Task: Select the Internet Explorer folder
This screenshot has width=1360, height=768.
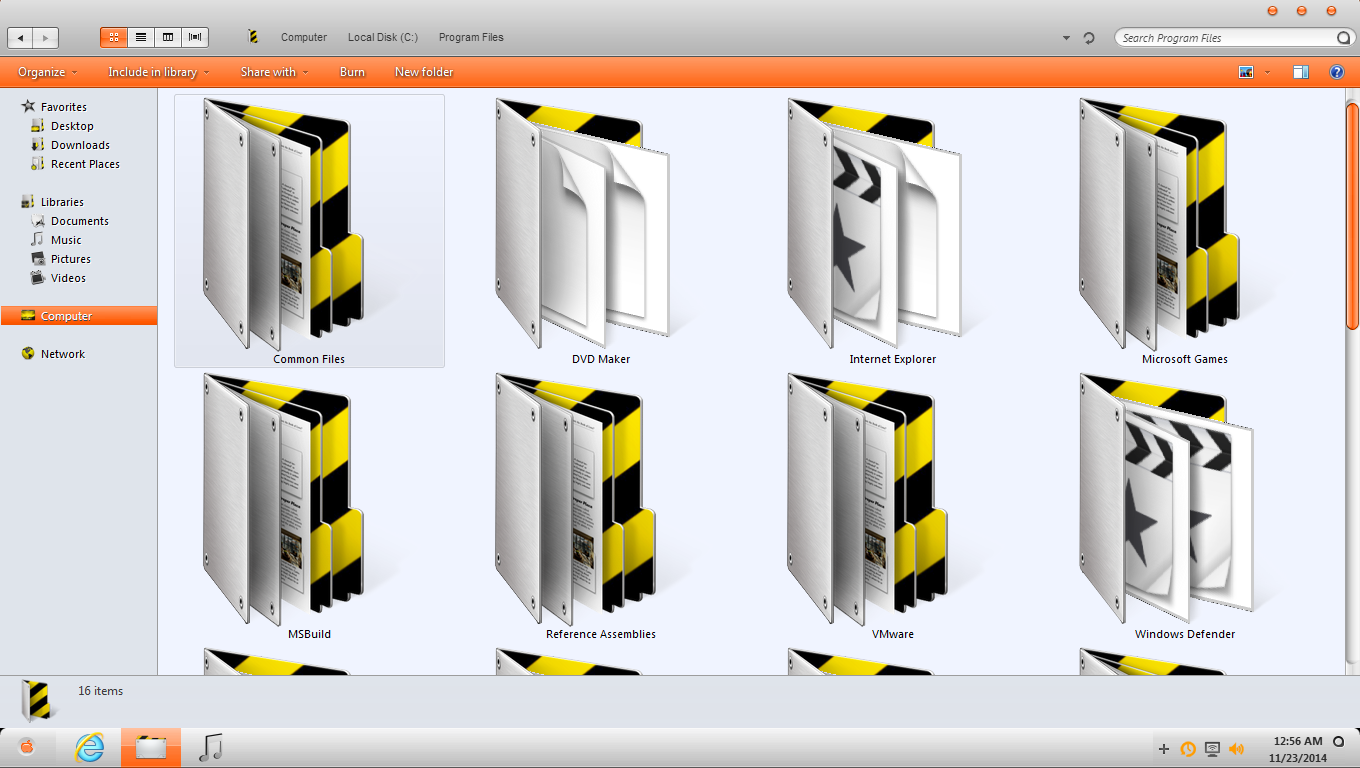Action: point(893,231)
